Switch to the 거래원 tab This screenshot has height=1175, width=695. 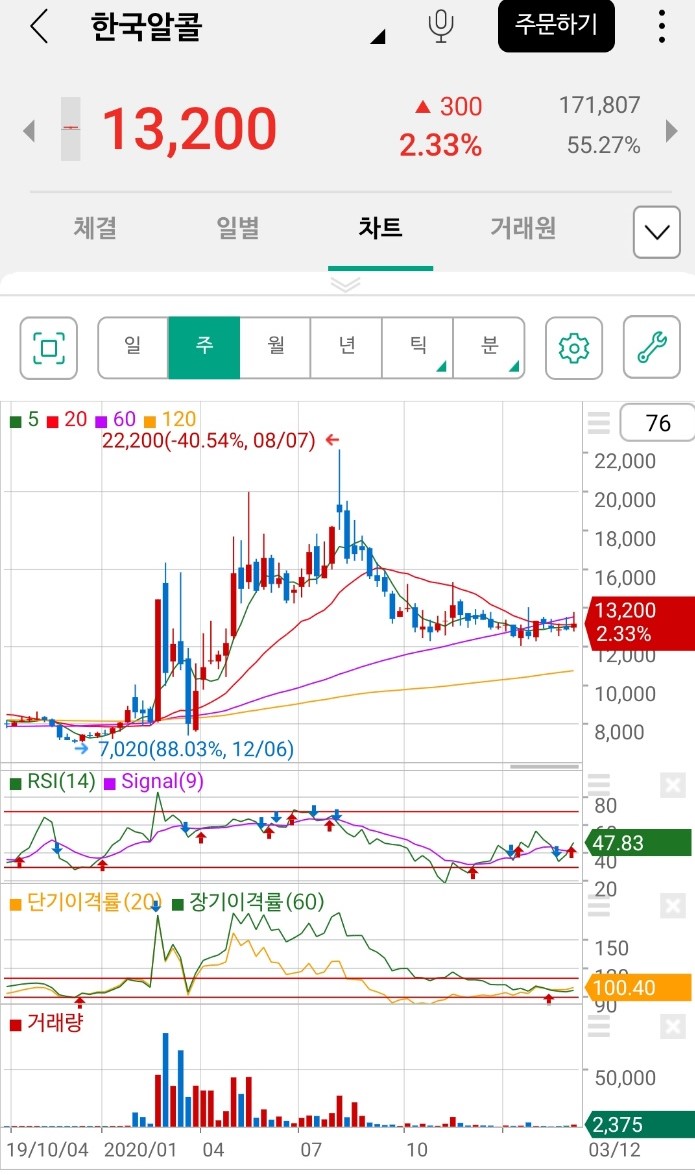coord(523,227)
